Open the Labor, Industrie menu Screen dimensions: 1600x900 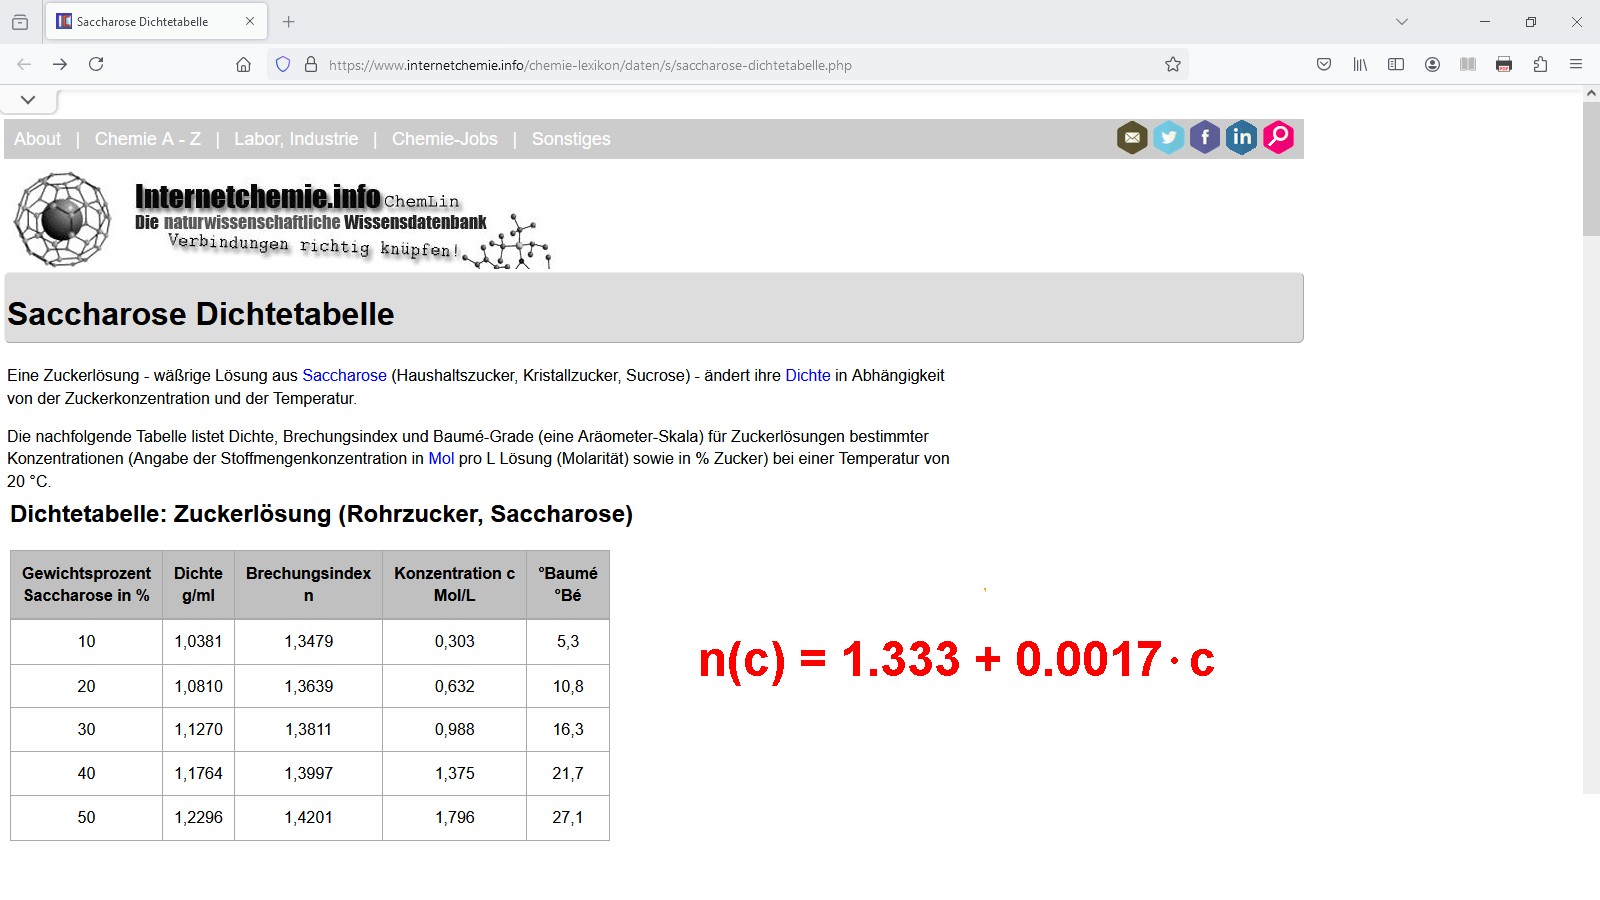click(296, 139)
